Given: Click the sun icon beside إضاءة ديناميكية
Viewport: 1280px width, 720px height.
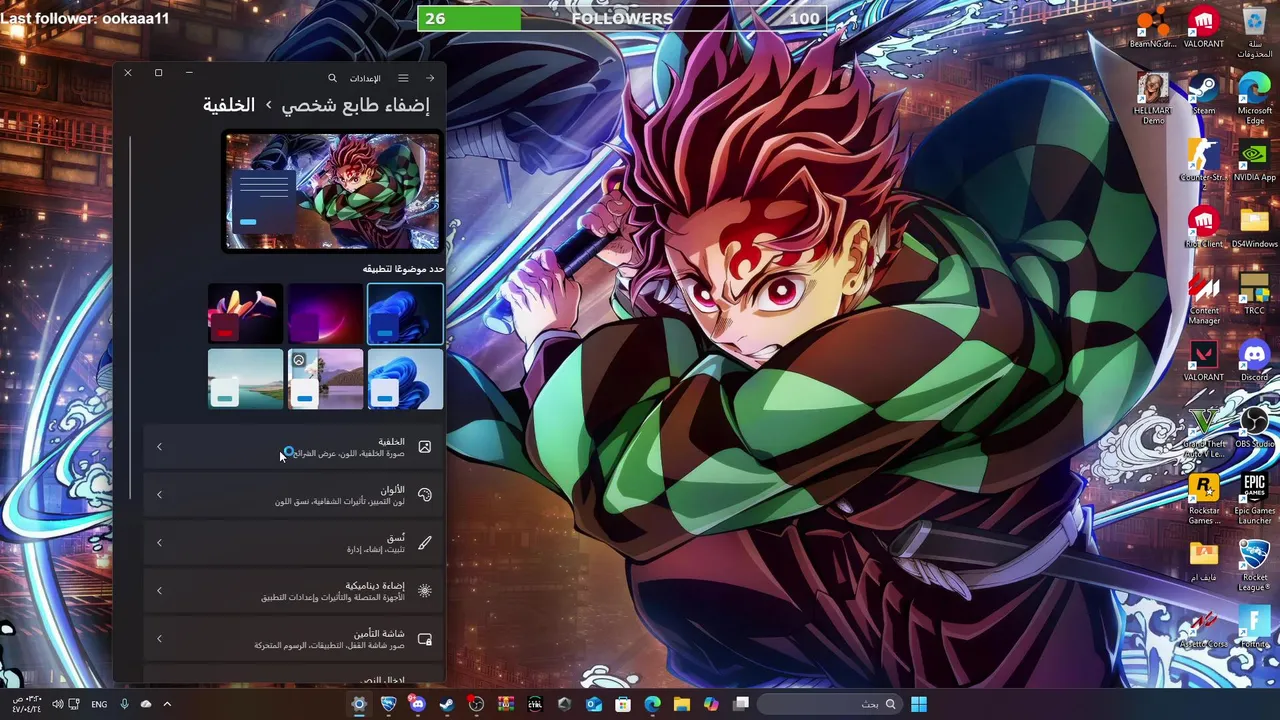Looking at the screenshot, I should (425, 591).
